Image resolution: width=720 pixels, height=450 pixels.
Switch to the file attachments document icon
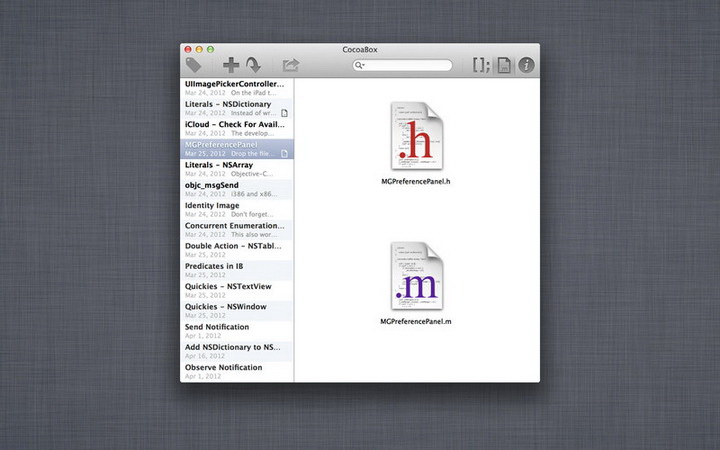pyautogui.click(x=504, y=65)
